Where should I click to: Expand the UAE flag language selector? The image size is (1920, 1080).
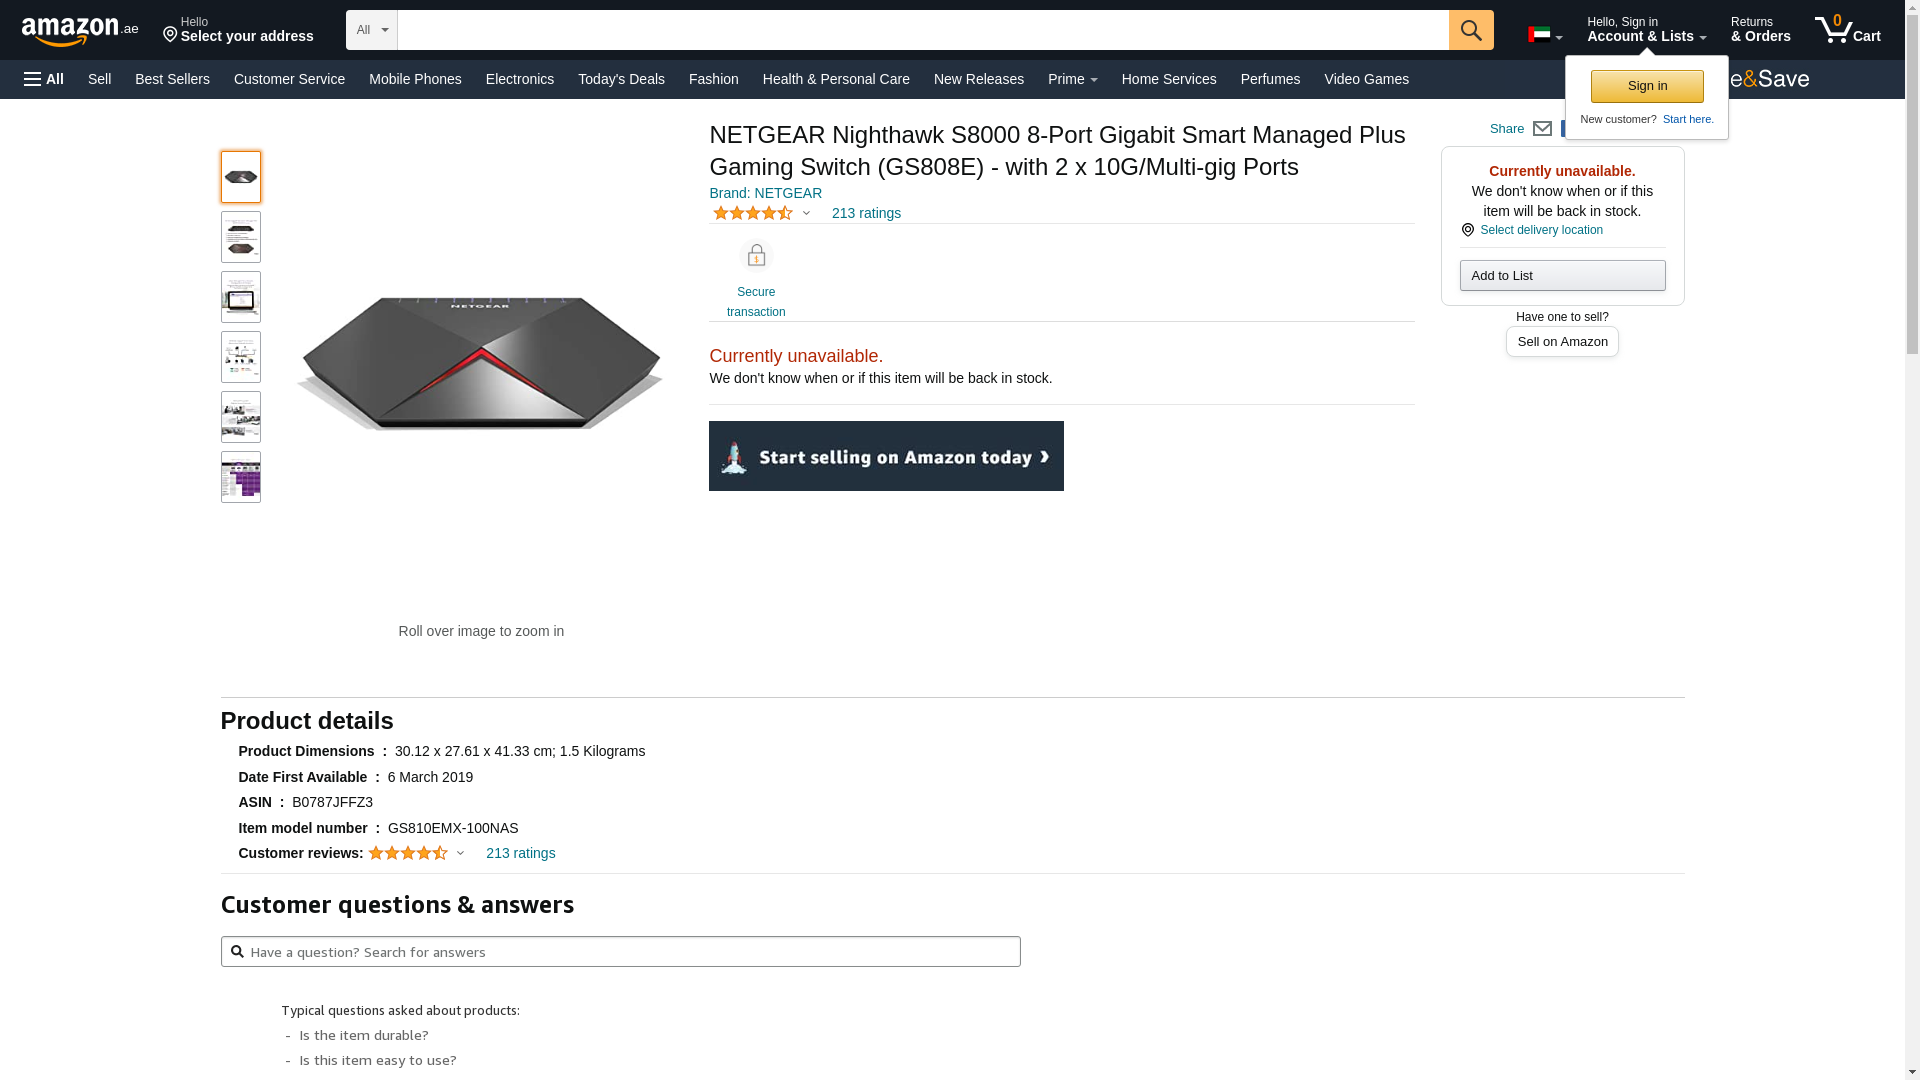pos(1544,36)
